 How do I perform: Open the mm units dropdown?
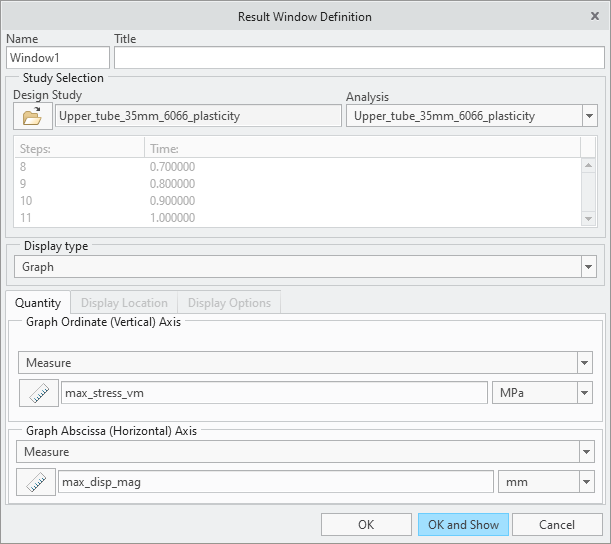[584, 483]
